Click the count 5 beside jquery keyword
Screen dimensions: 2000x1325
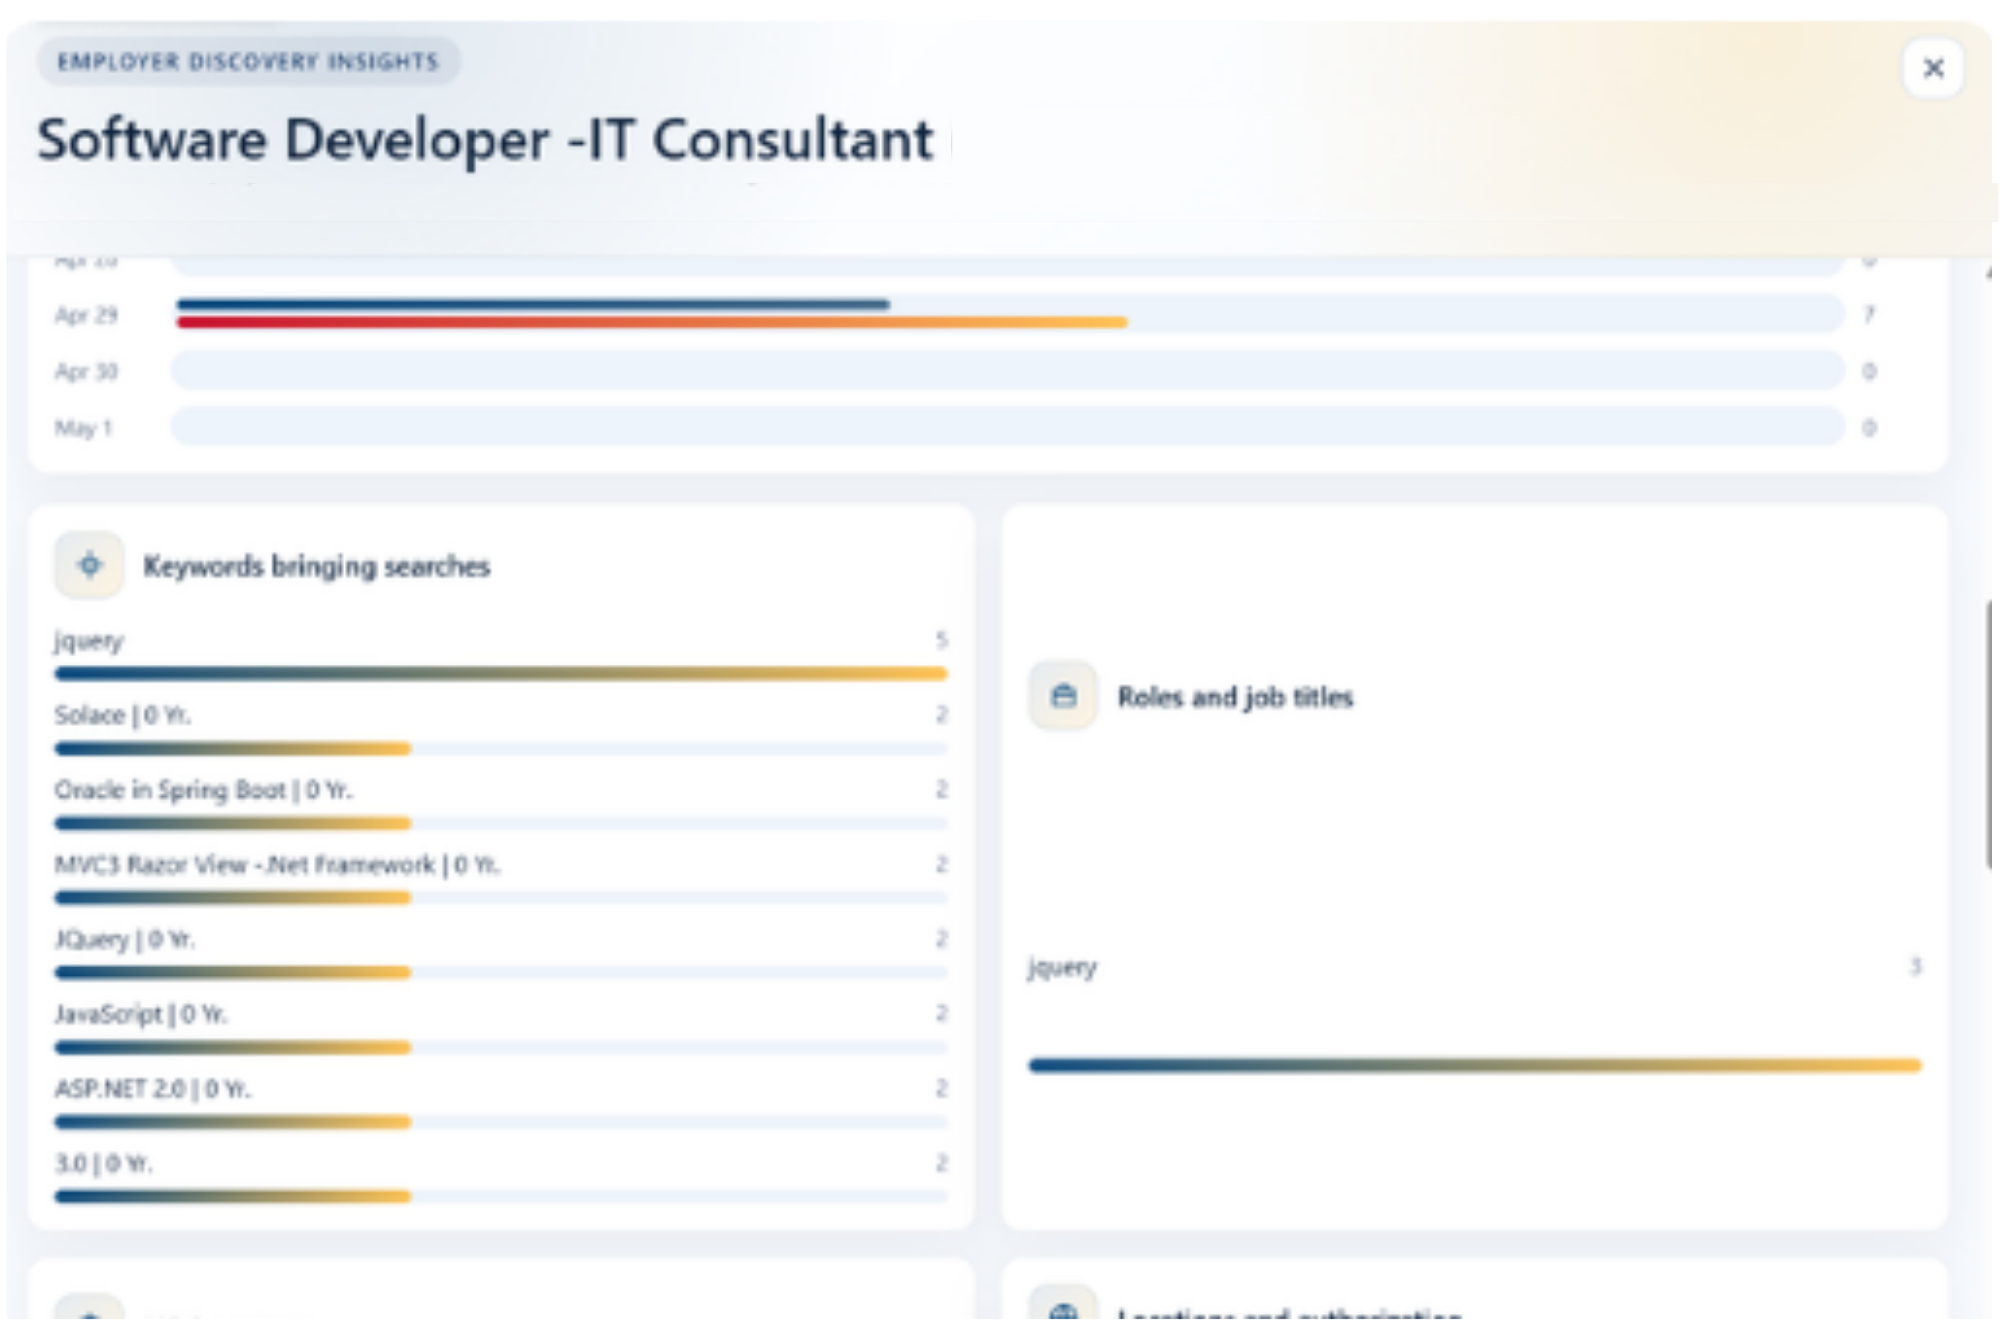click(941, 640)
